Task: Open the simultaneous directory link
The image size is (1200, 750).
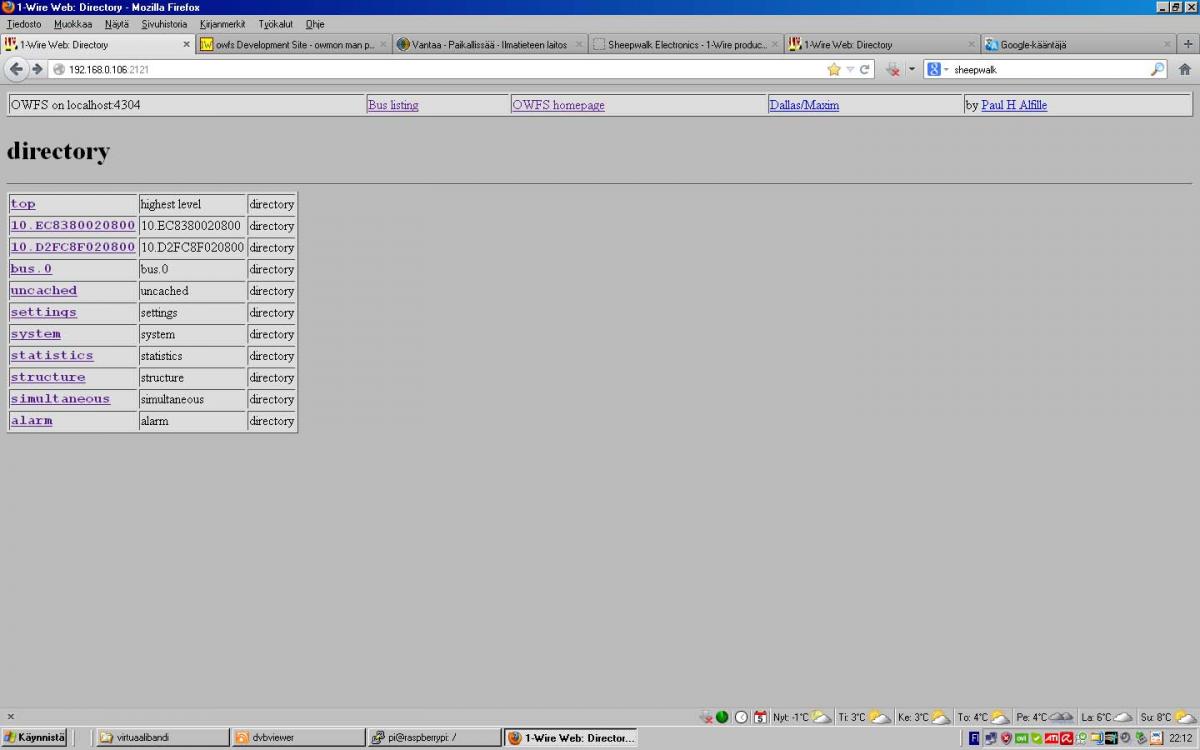Action: click(60, 399)
